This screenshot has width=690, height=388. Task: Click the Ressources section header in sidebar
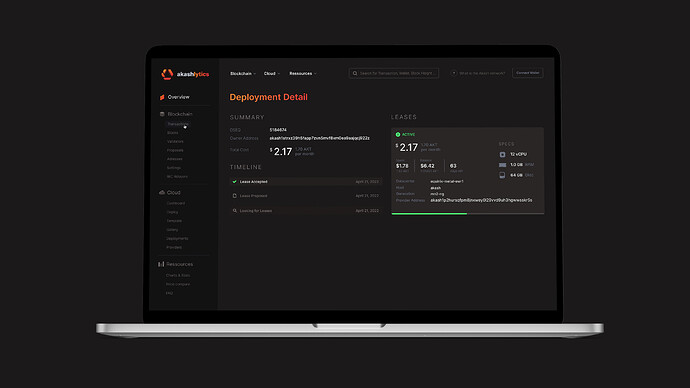click(x=180, y=264)
